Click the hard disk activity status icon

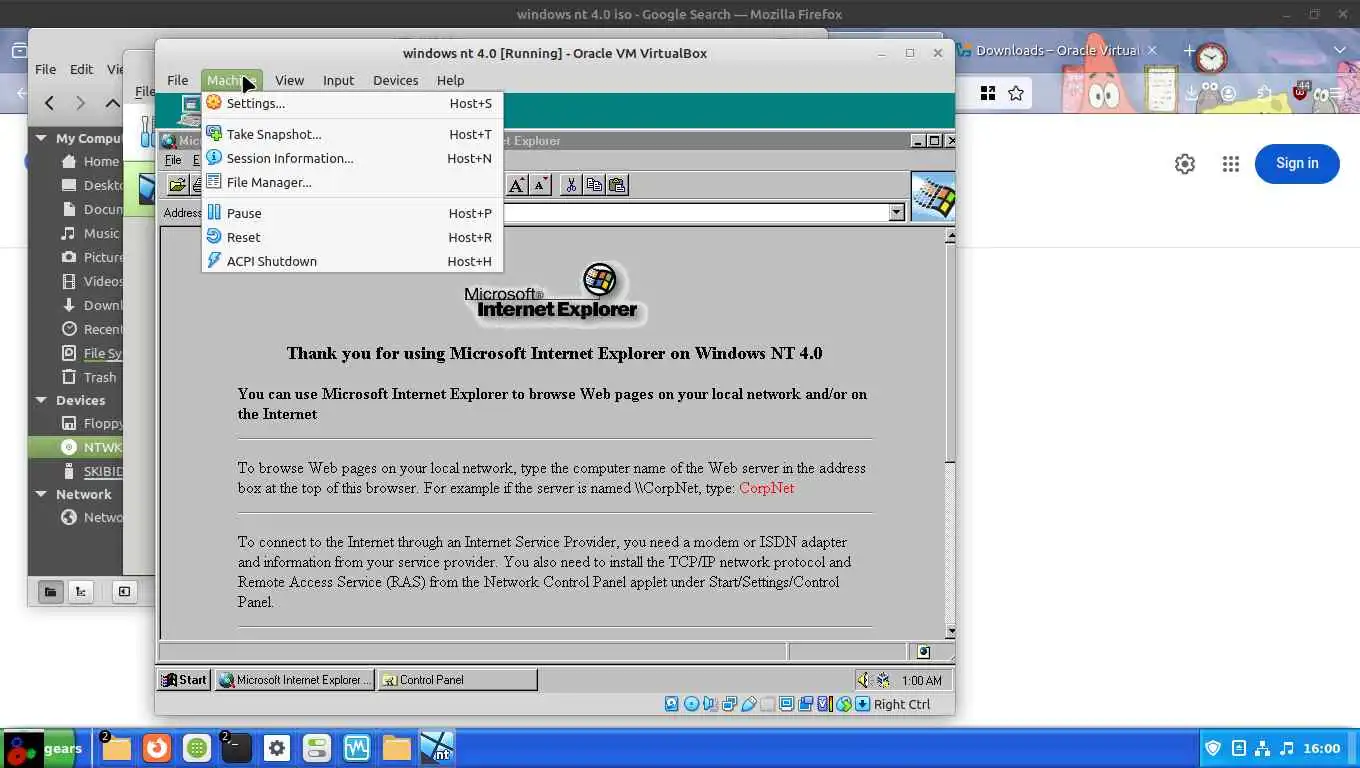point(672,704)
